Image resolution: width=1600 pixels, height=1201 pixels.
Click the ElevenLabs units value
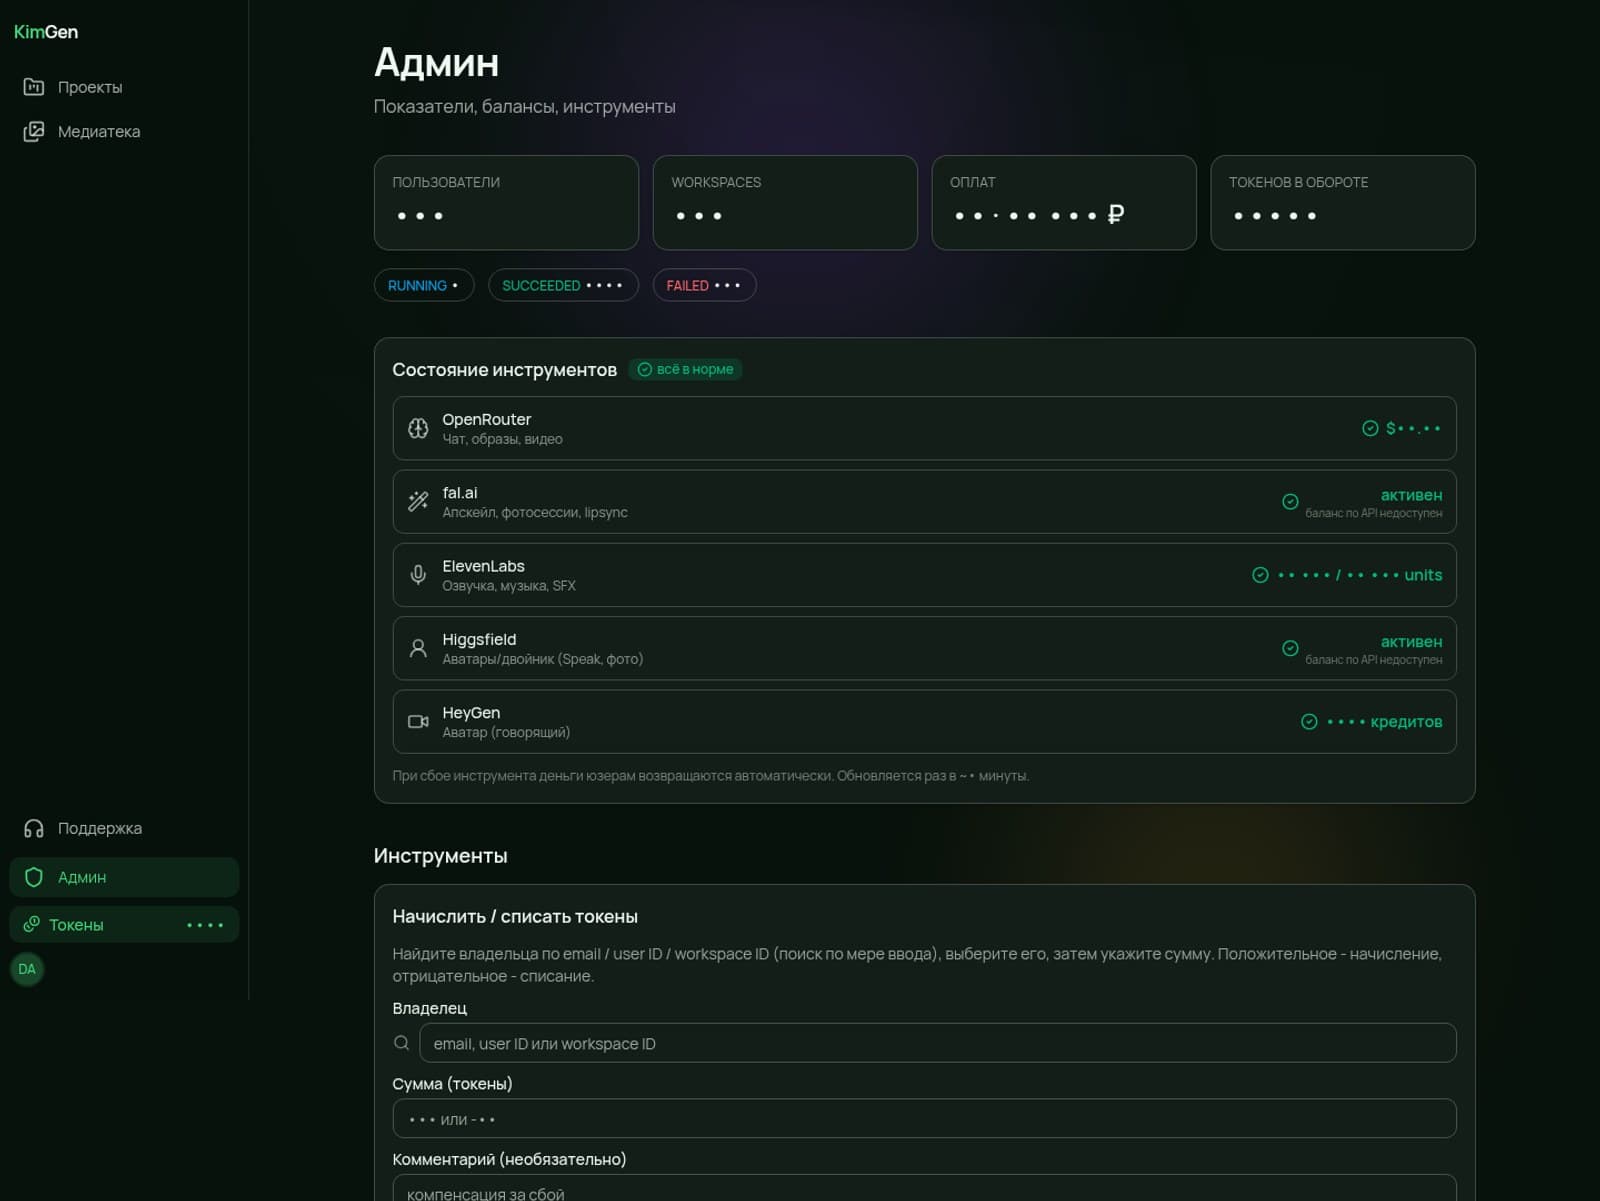click(1359, 575)
